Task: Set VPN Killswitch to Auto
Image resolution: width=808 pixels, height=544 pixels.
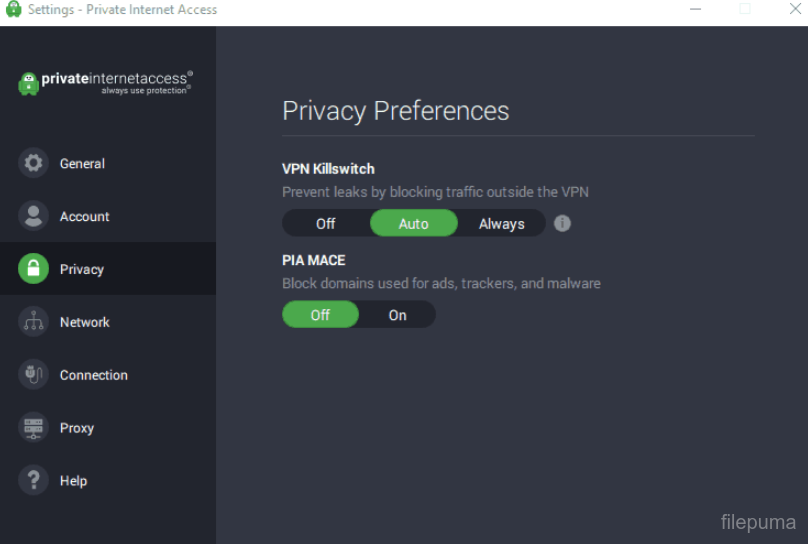Action: click(x=413, y=223)
